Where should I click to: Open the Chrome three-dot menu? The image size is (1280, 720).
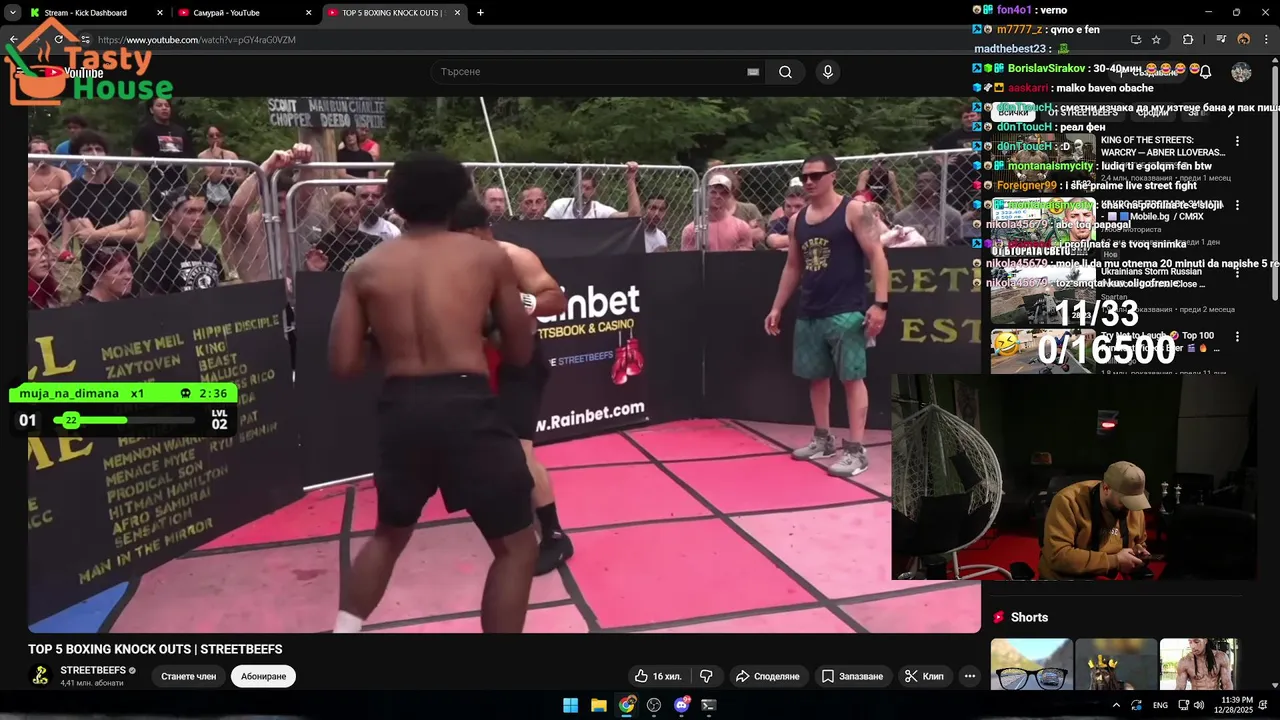[1267, 39]
